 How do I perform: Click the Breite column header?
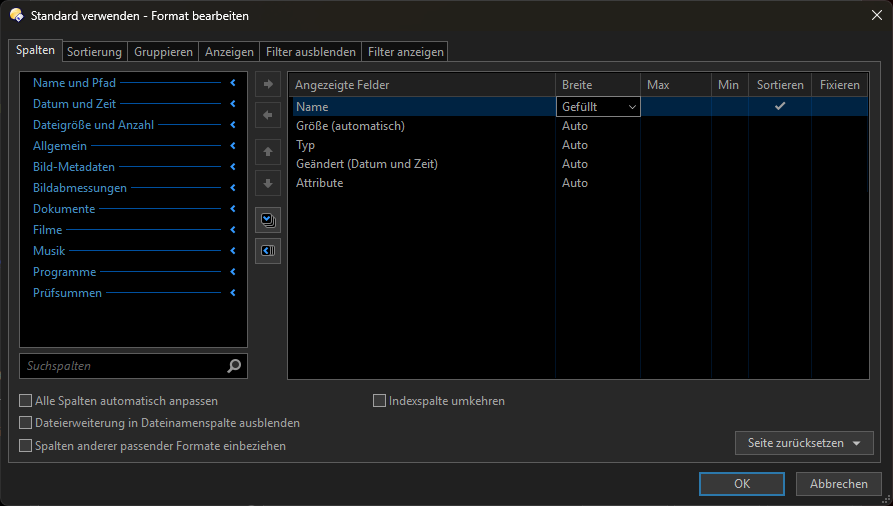pos(598,85)
